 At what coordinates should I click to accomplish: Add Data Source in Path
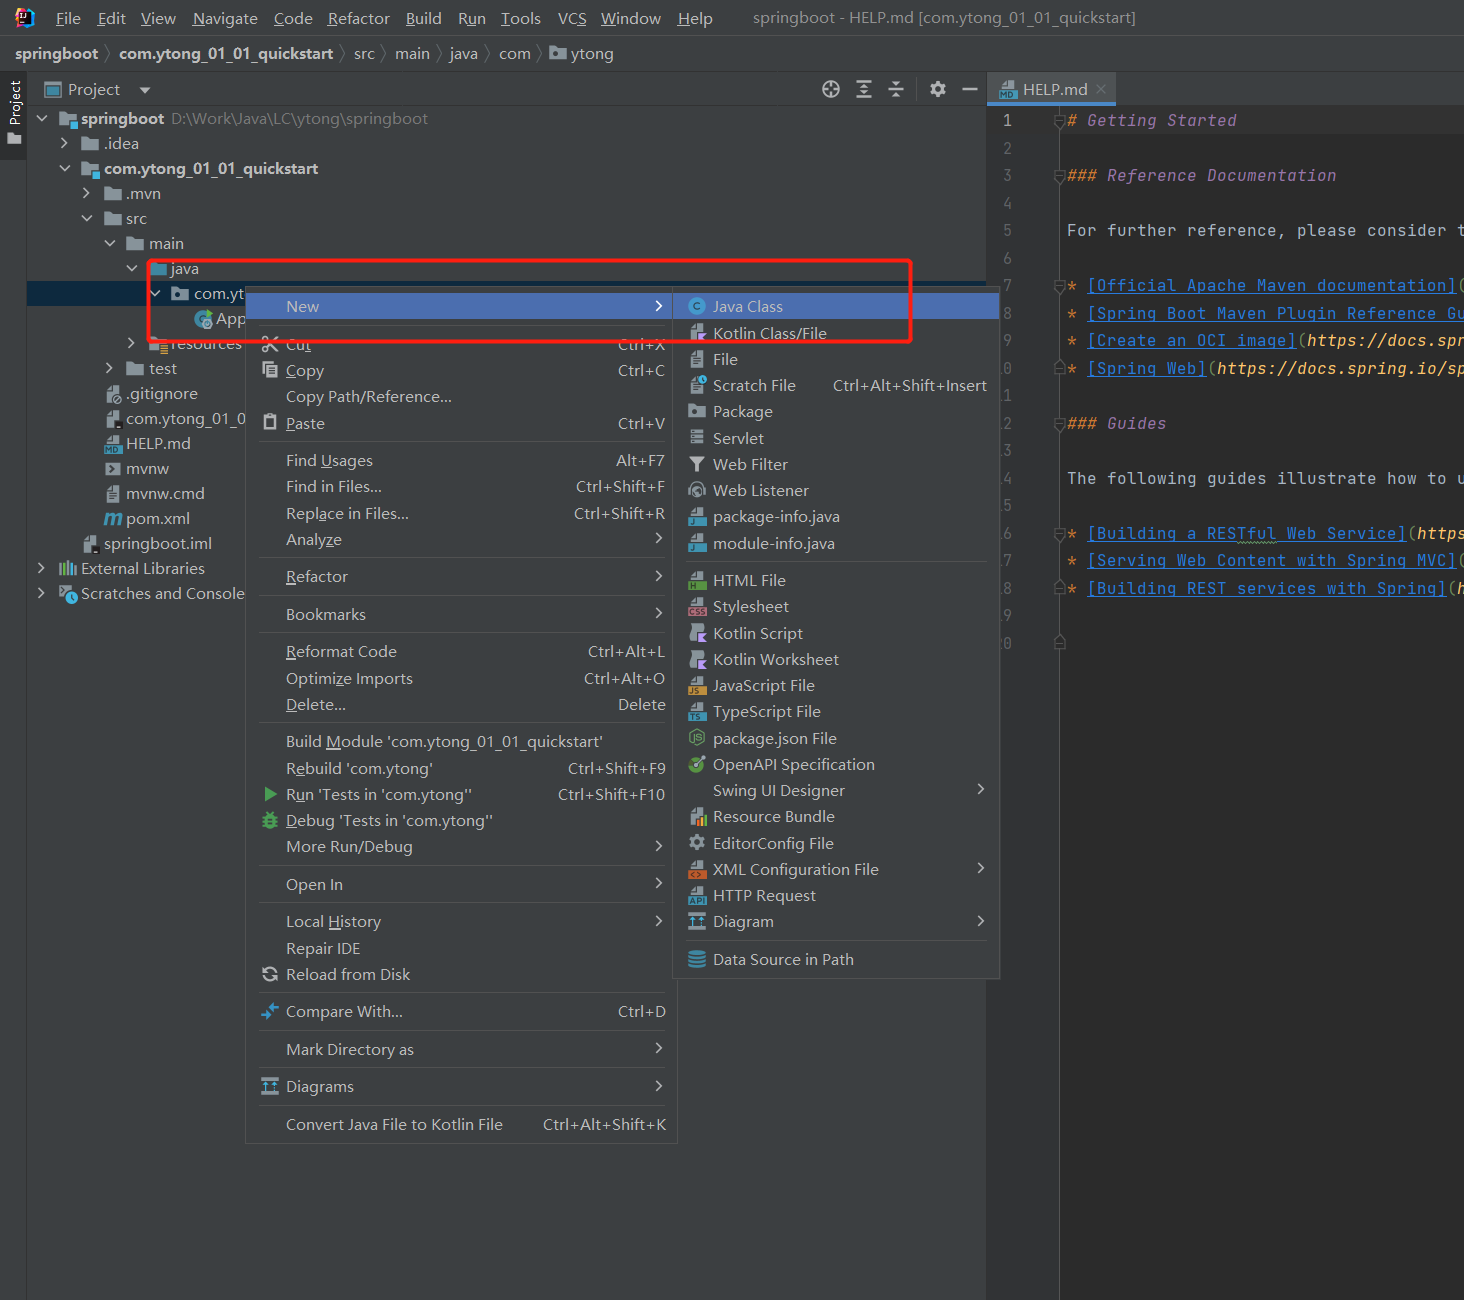(x=836, y=959)
